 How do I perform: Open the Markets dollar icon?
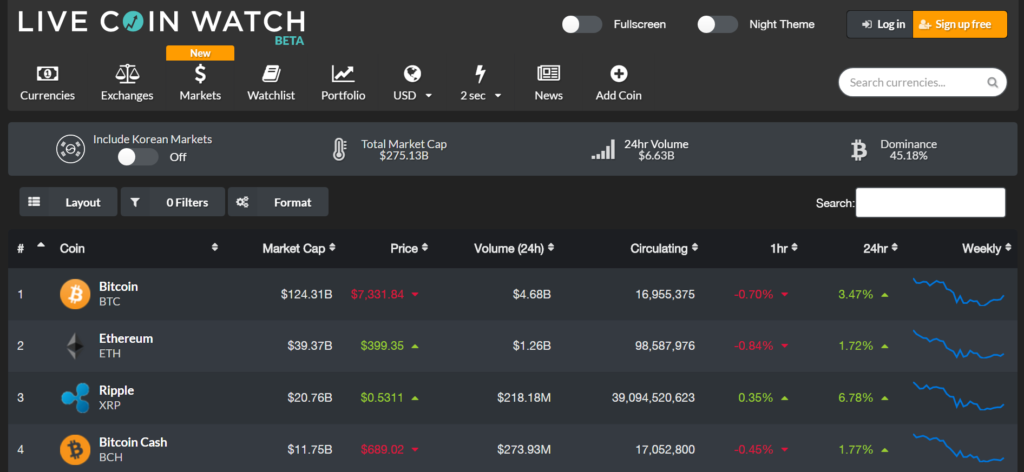200,74
